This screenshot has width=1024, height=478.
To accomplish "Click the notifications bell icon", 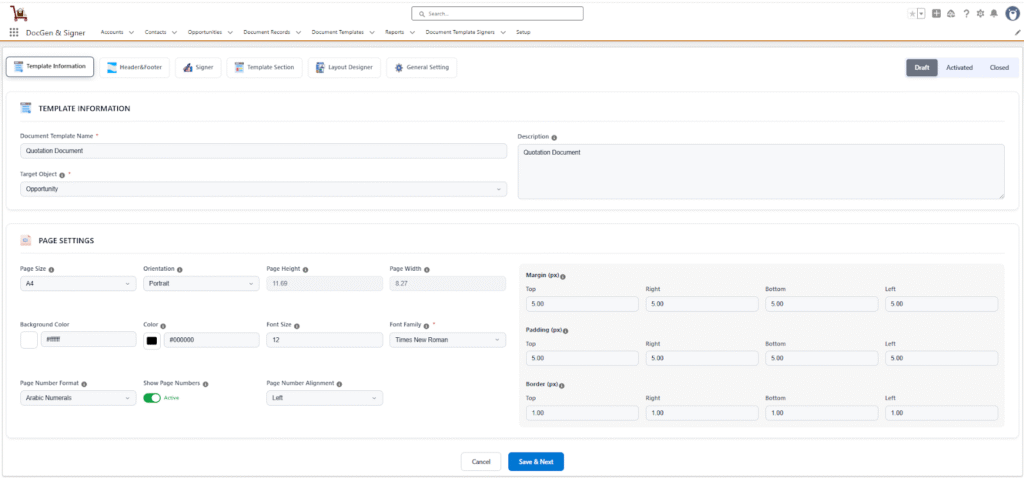I will point(994,13).
